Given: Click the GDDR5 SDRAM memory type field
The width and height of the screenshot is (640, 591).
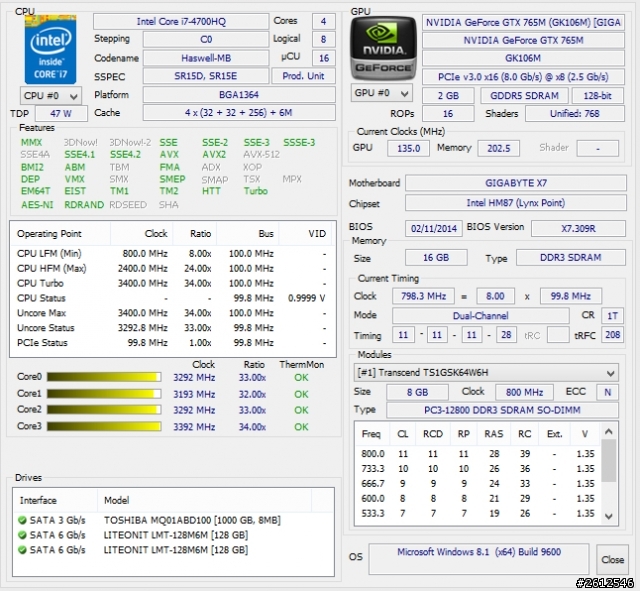Looking at the screenshot, I should pyautogui.click(x=524, y=96).
